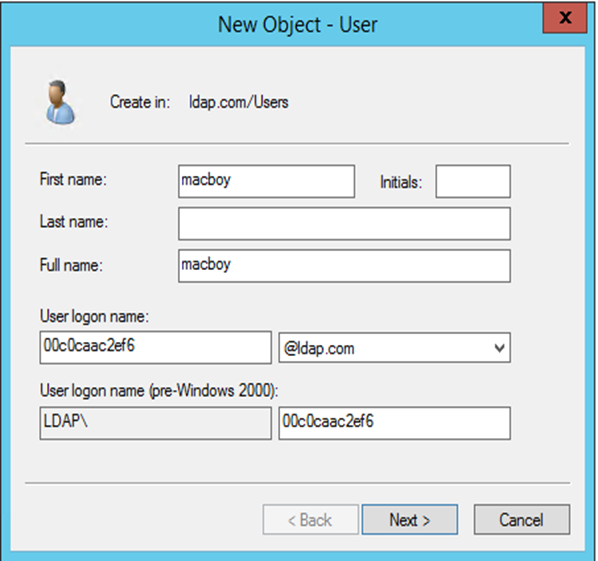The image size is (598, 561).
Task: Click the 'User logon name:' label
Action: point(94,317)
